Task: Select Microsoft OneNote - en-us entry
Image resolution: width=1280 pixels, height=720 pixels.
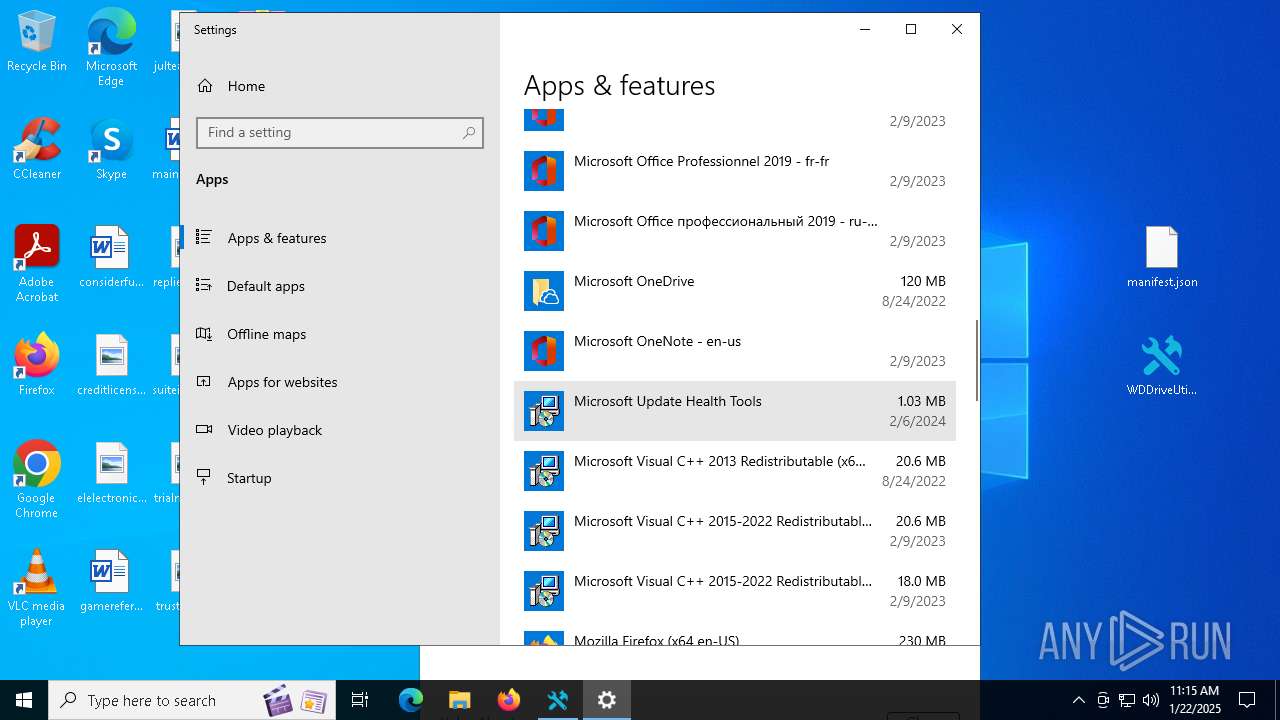Action: pyautogui.click(x=735, y=351)
